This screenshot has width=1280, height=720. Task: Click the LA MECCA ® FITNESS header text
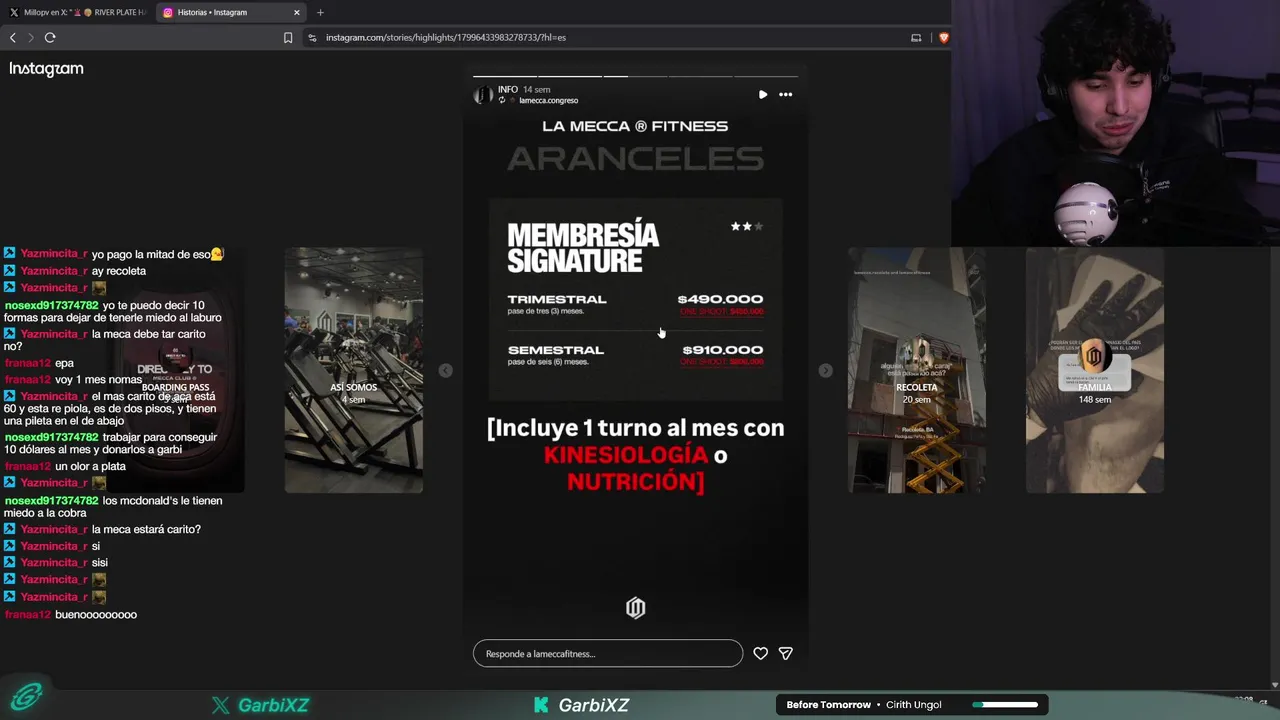tap(635, 126)
